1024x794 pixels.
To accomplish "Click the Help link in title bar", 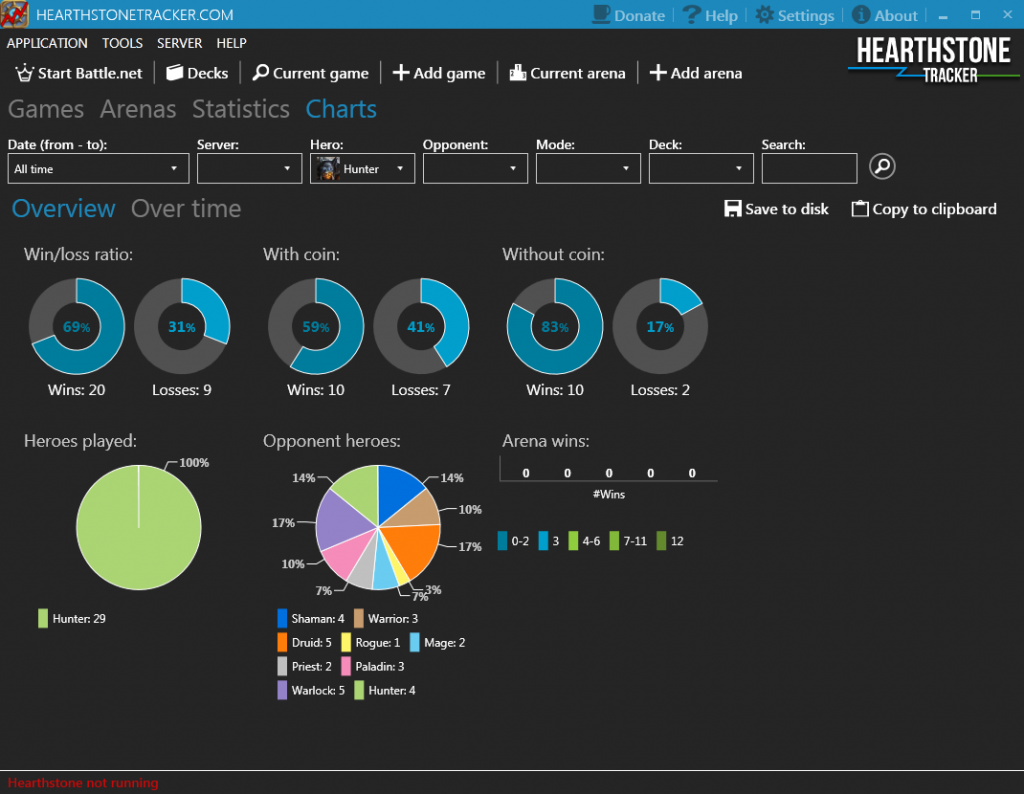I will (721, 16).
